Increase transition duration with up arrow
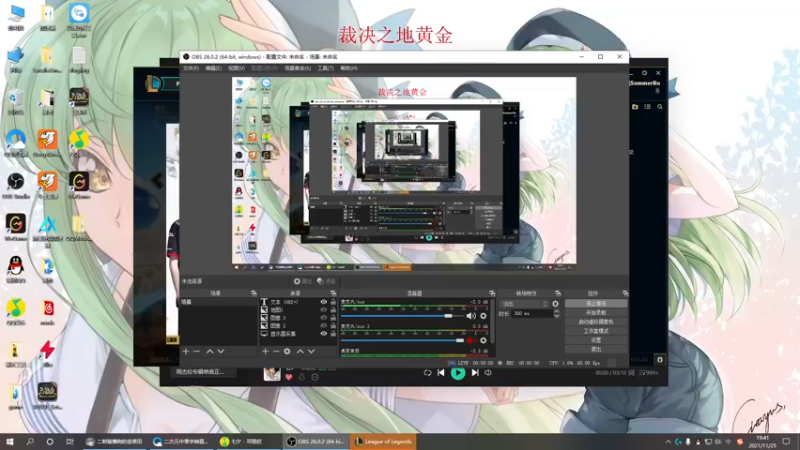Screen dimensions: 800x450 556,311
